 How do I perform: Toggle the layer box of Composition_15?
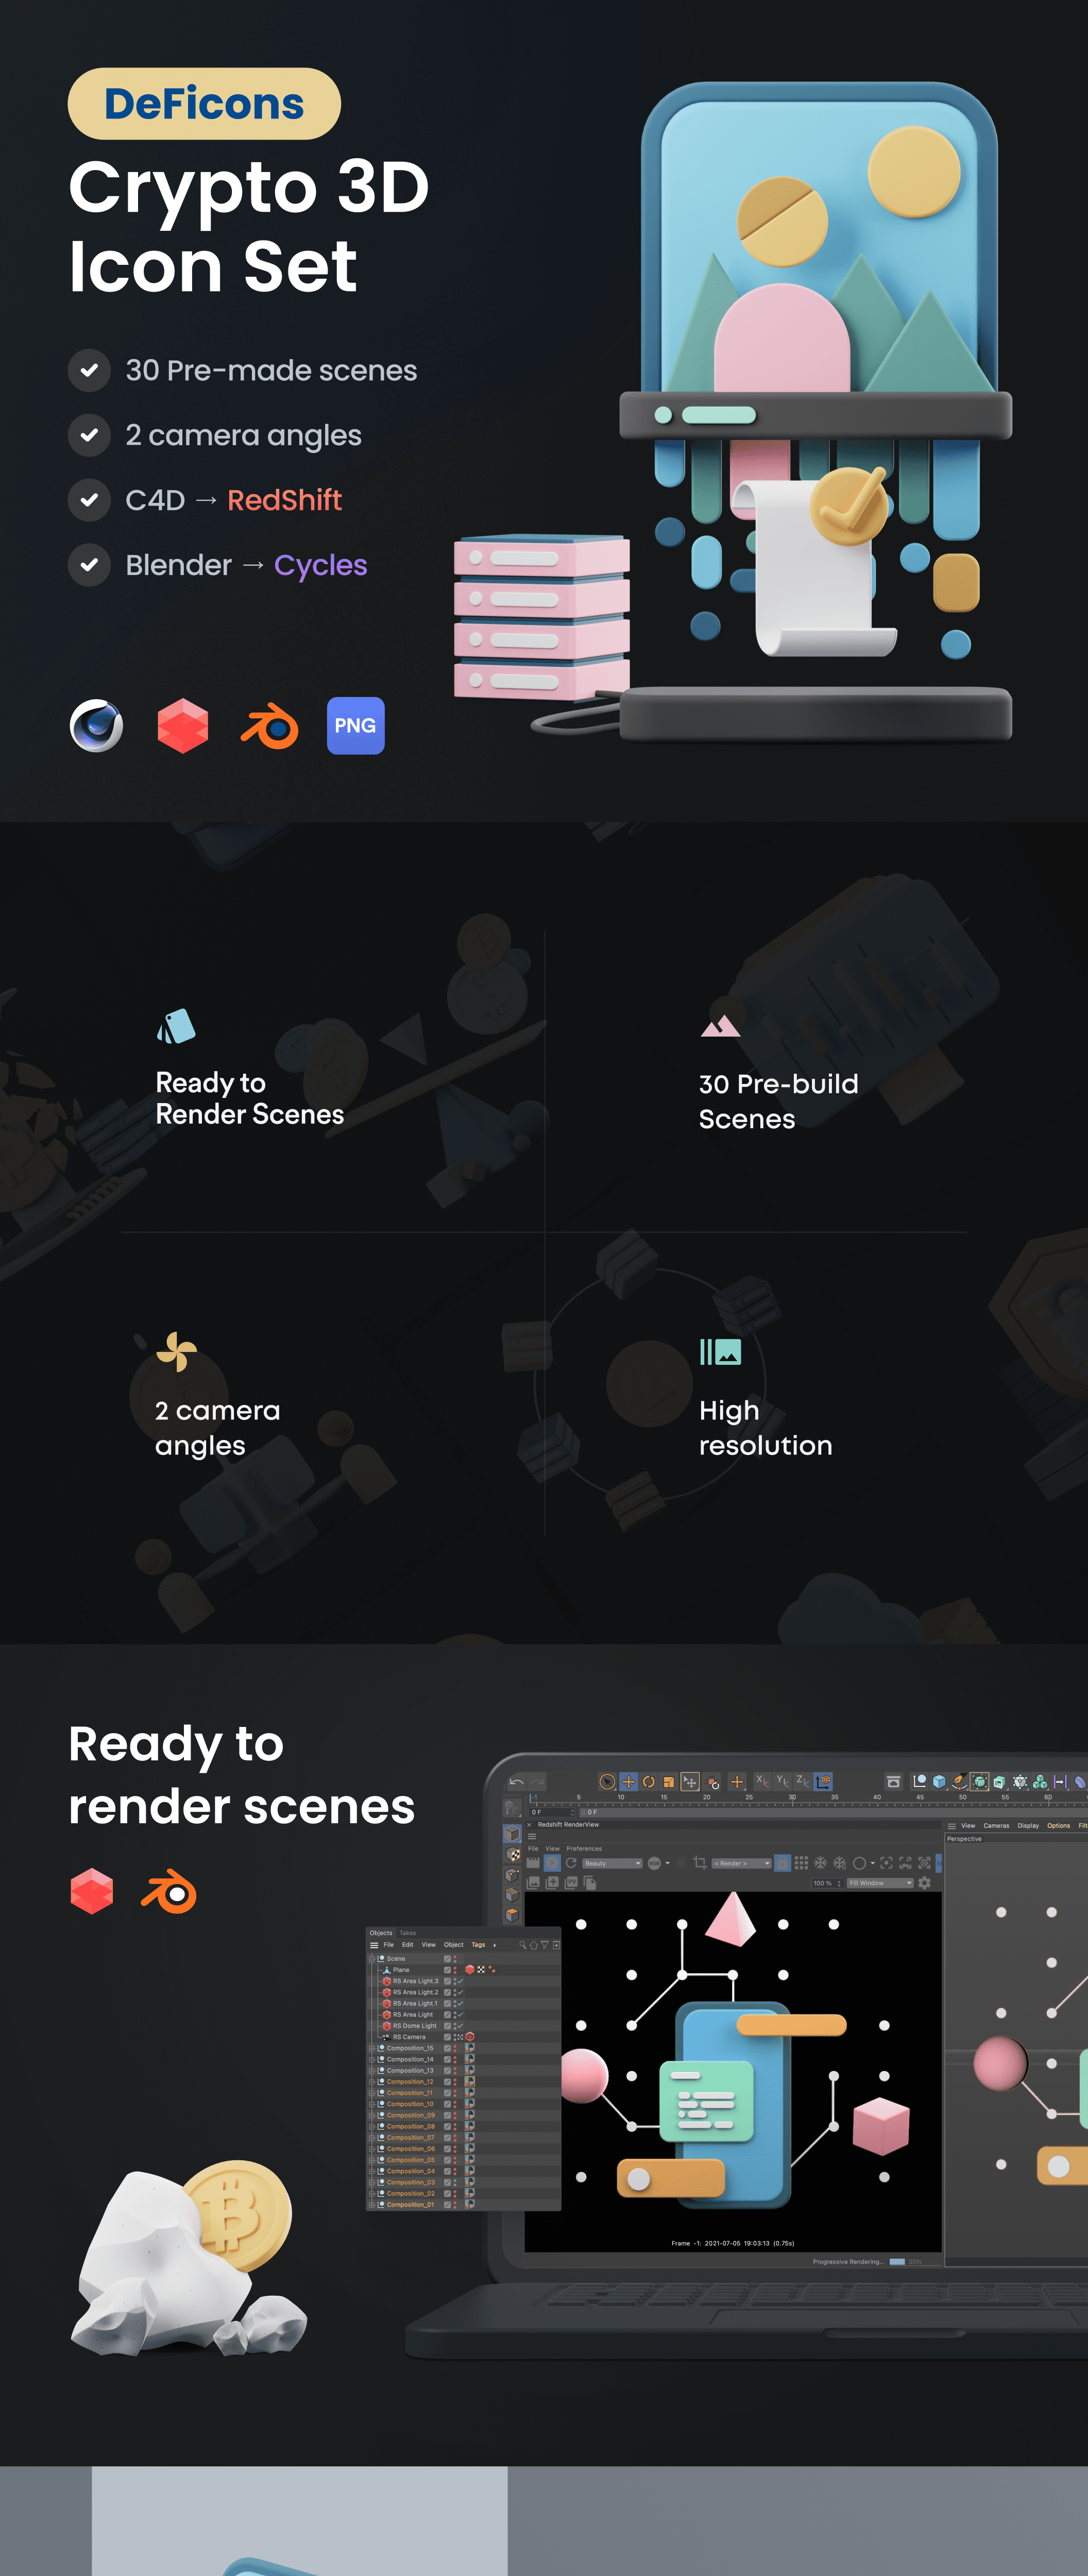point(448,2048)
